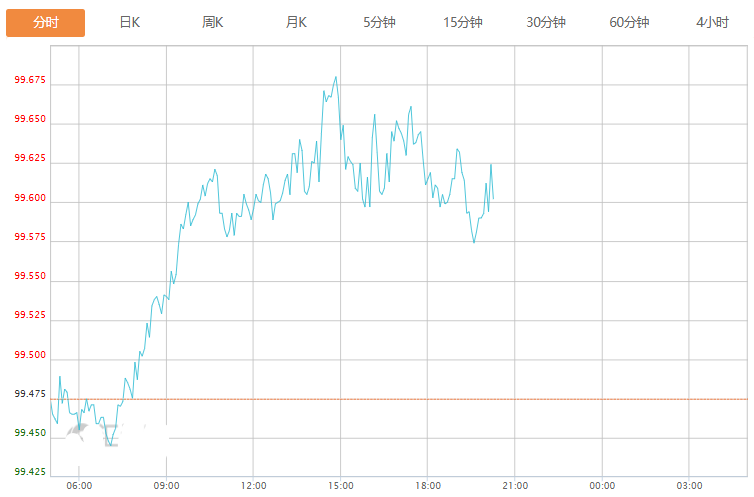Click the chart peak near 15:00
The width and height of the screenshot is (754, 497).
coord(336,77)
